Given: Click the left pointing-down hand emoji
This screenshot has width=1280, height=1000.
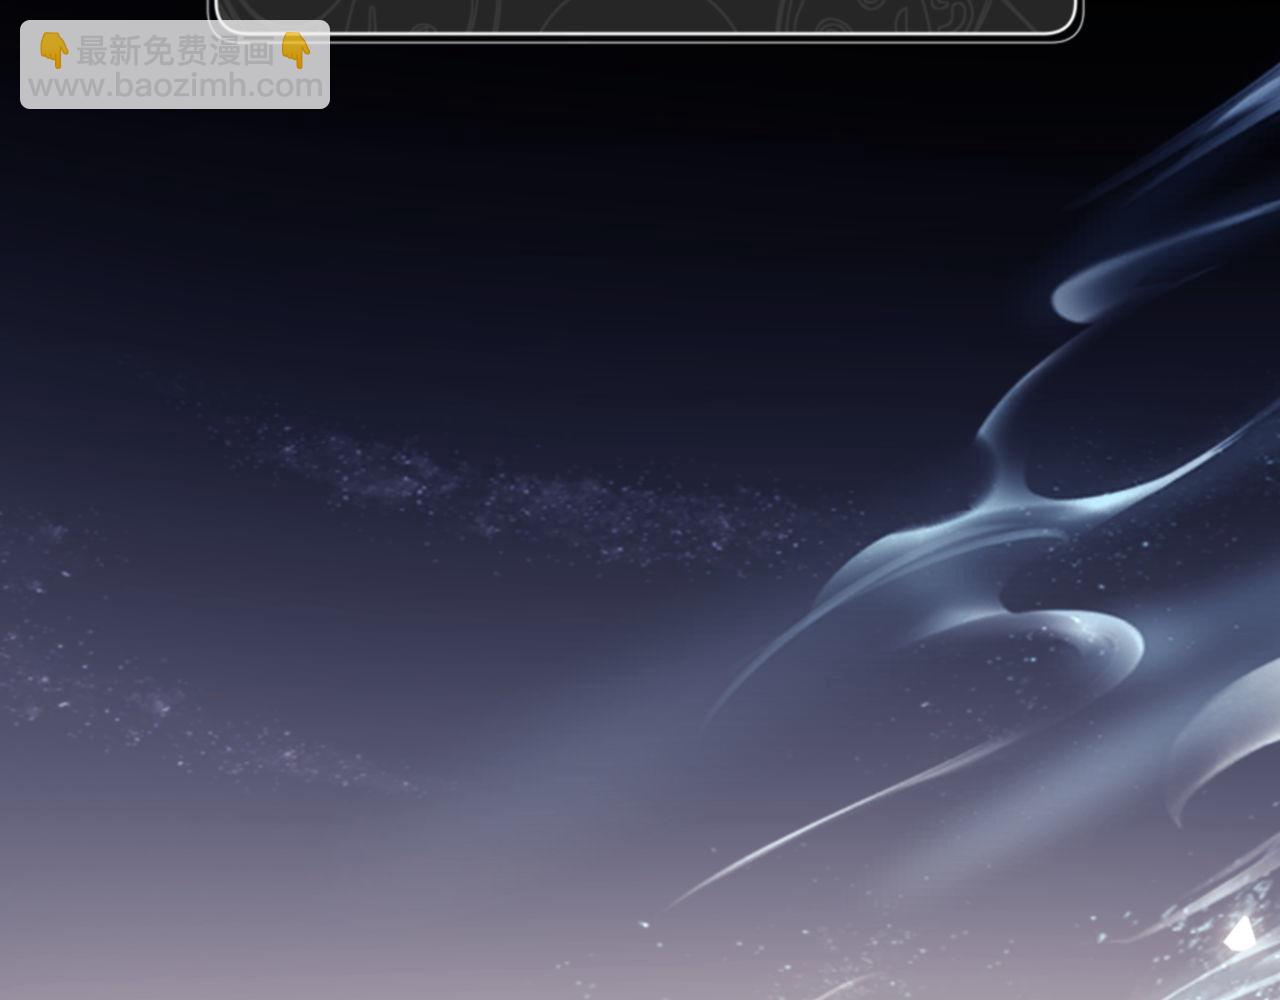Looking at the screenshot, I should (x=54, y=50).
